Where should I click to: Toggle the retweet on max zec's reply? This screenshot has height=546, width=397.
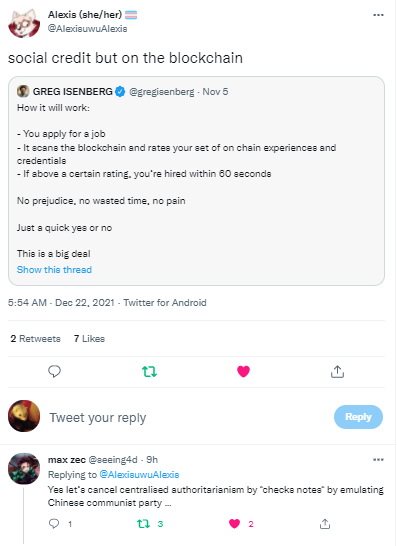coord(143,523)
